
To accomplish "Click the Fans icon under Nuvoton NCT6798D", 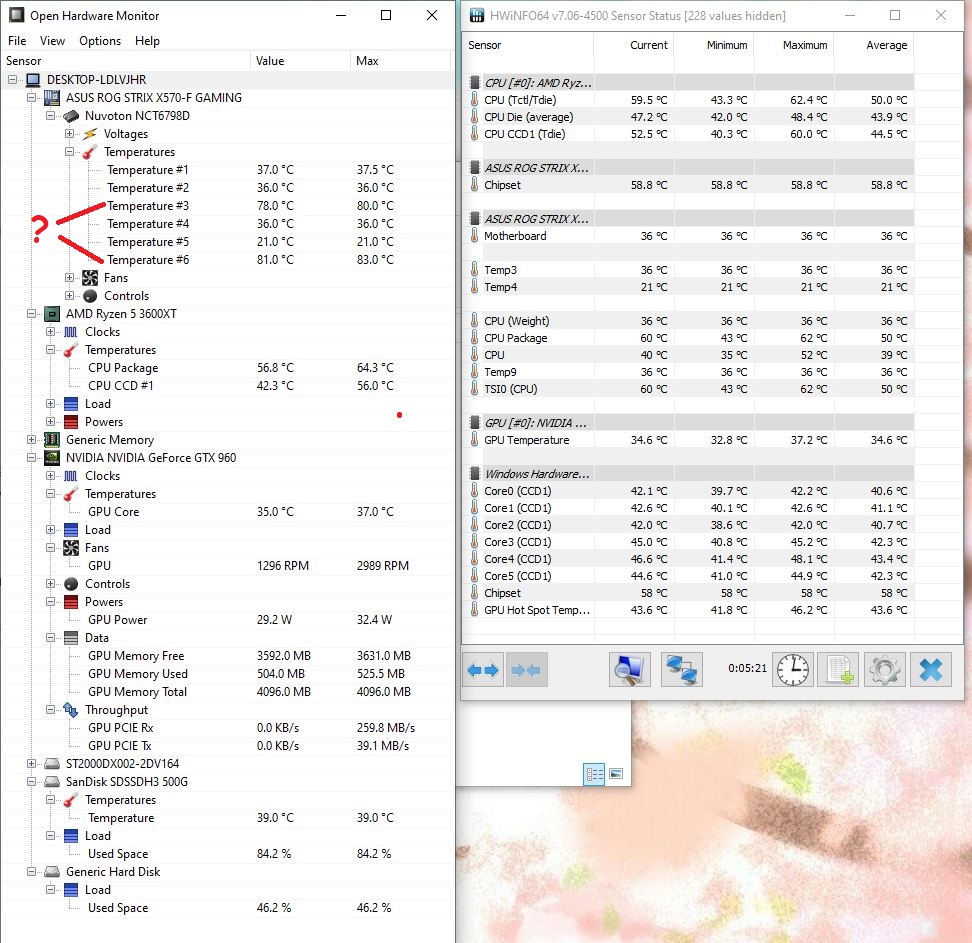I will pyautogui.click(x=91, y=278).
